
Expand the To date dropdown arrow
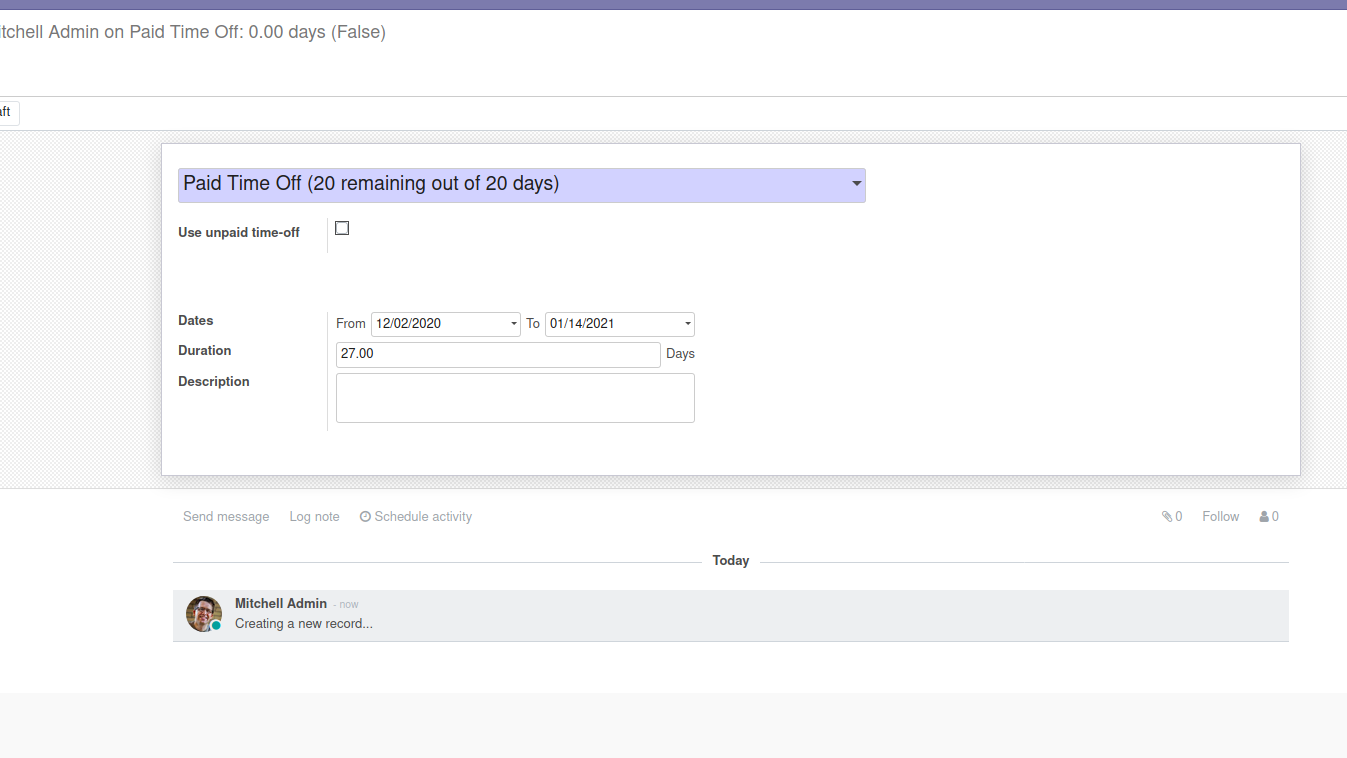click(x=688, y=324)
